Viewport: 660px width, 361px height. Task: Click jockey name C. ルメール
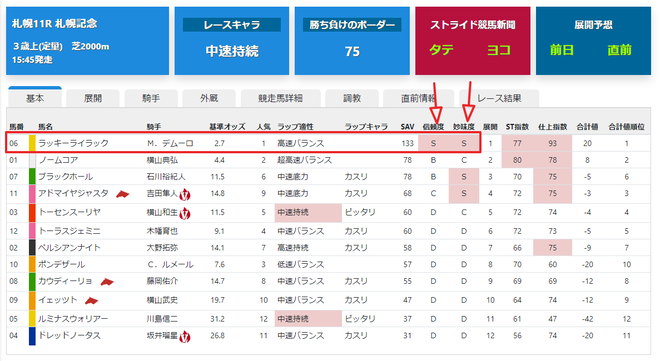170,265
